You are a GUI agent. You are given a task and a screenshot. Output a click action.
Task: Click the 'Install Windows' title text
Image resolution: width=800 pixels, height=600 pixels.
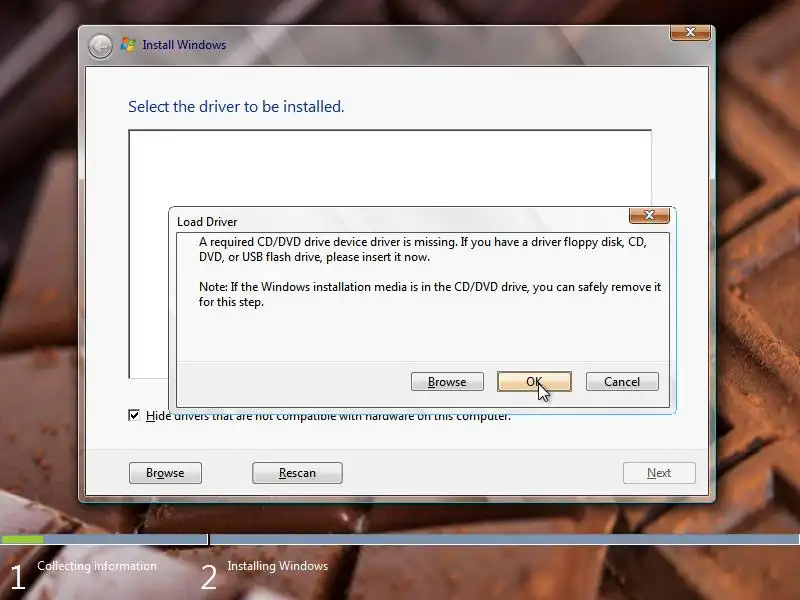tap(184, 45)
